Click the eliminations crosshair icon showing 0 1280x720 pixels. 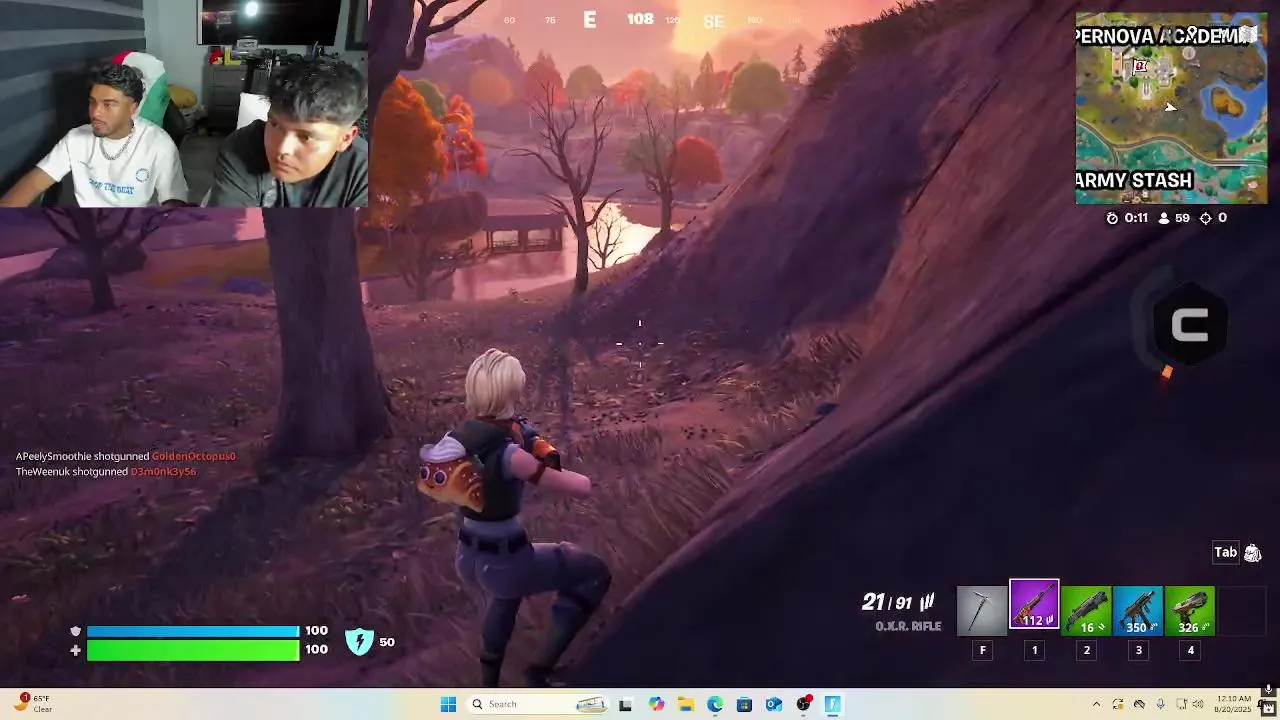click(1205, 218)
